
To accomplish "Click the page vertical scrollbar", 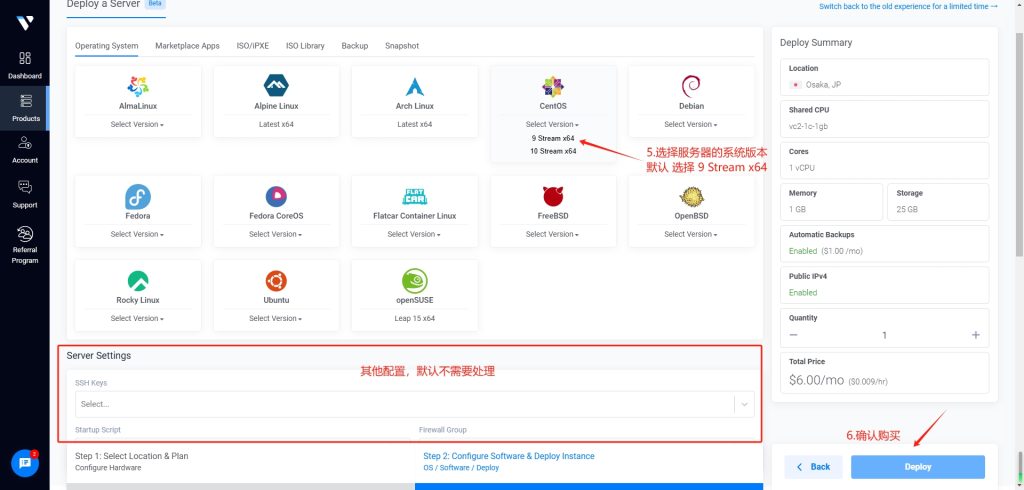I will (1019, 144).
